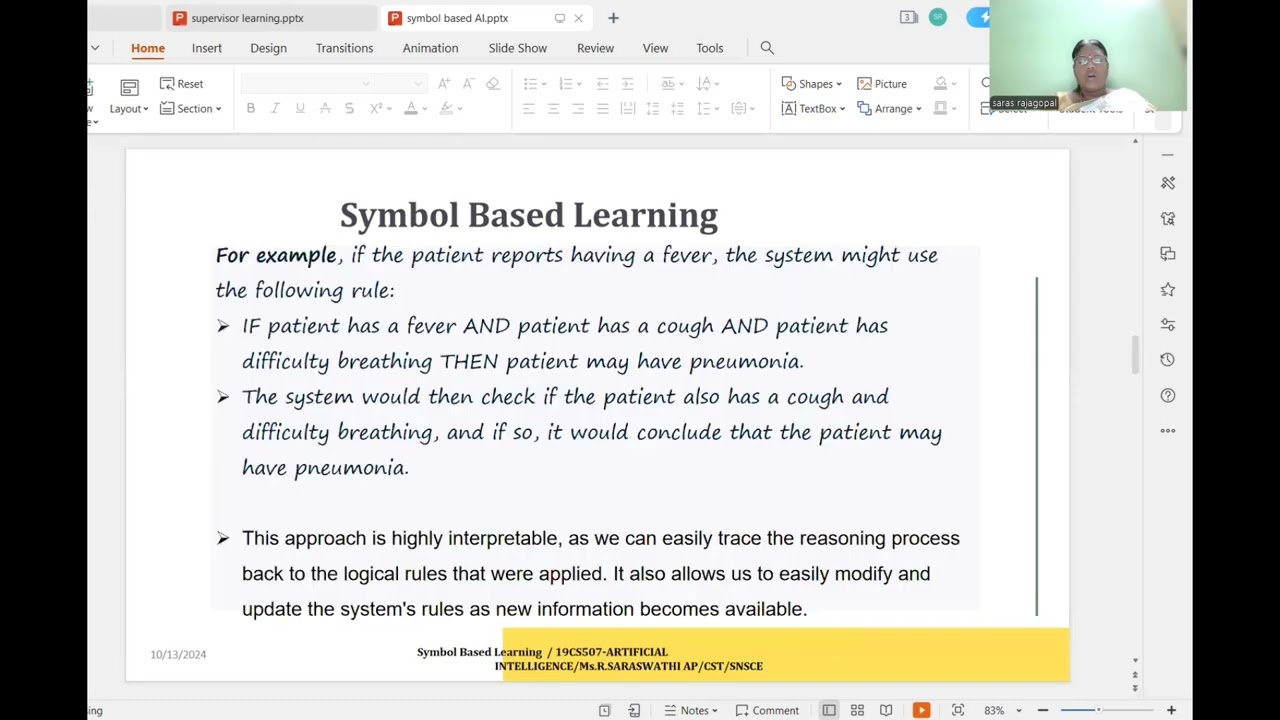Viewport: 1280px width, 720px height.
Task: Select the Slide Show tab
Action: coord(518,48)
